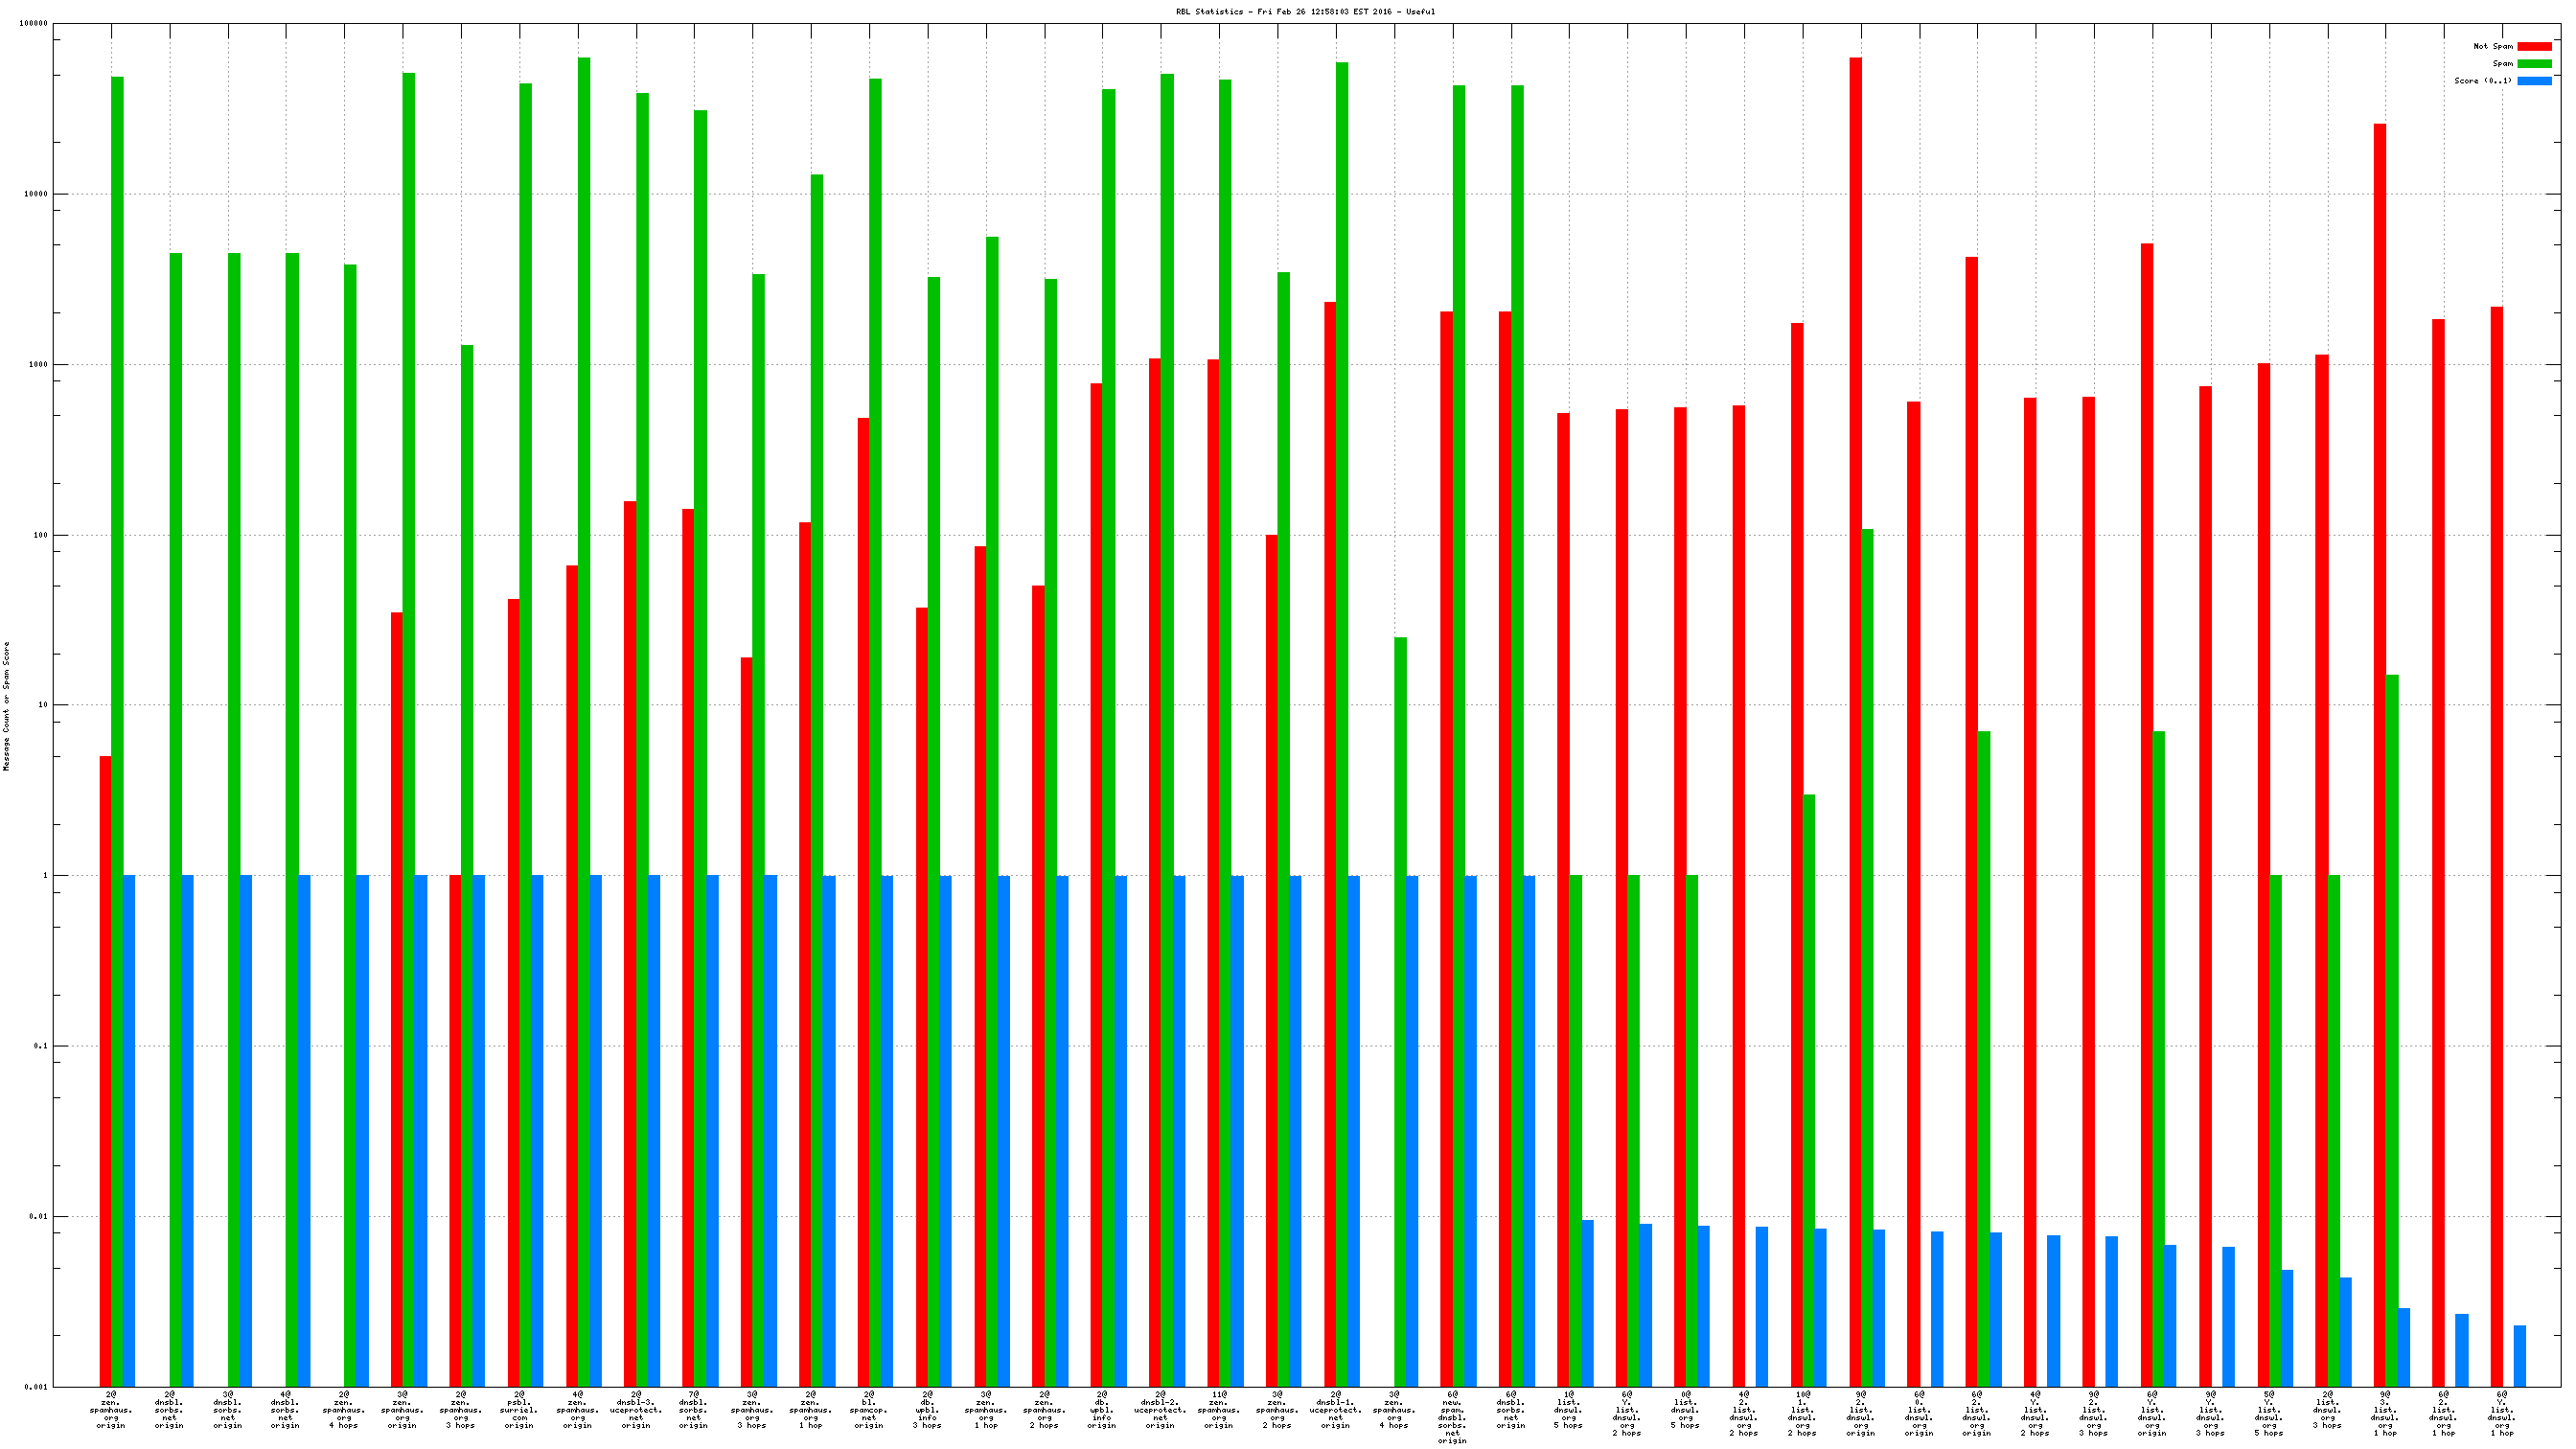Click the 100000 tick on the y-axis
The image size is (2576, 1449).
(33, 23)
